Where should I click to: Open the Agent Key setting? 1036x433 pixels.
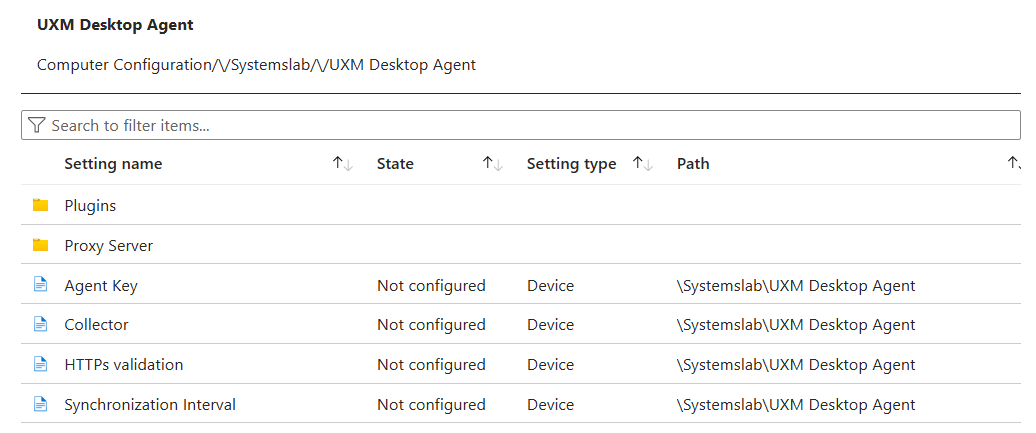pos(101,286)
